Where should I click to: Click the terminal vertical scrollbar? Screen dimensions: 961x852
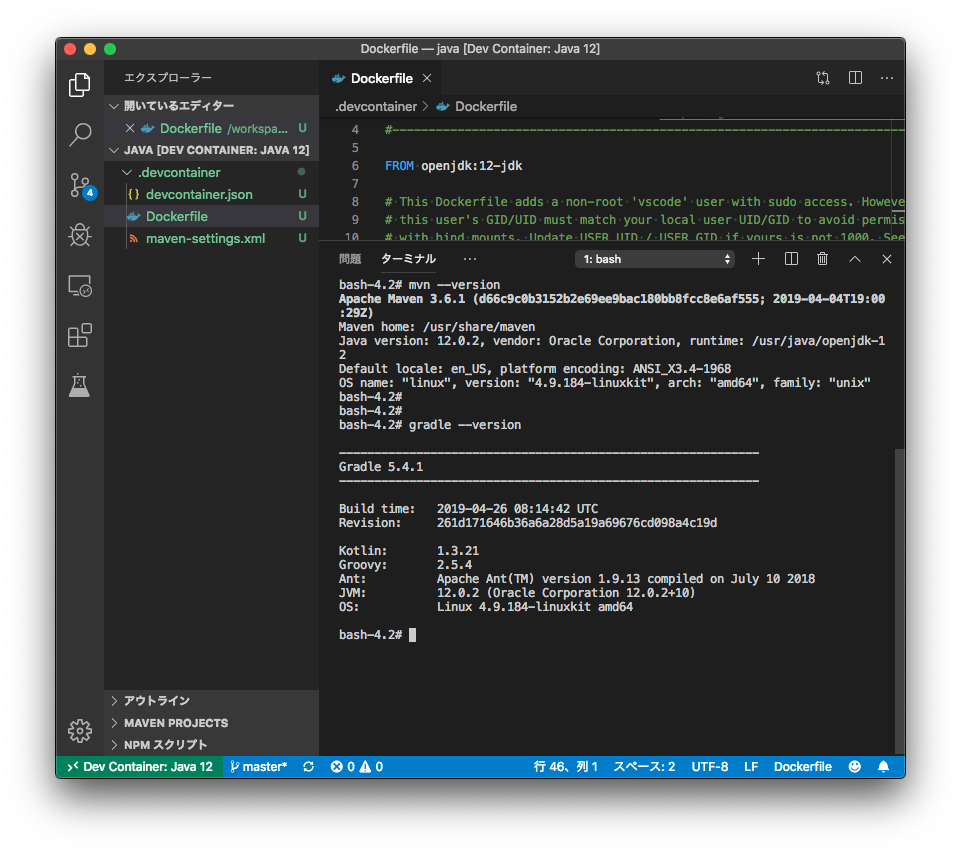tap(899, 601)
